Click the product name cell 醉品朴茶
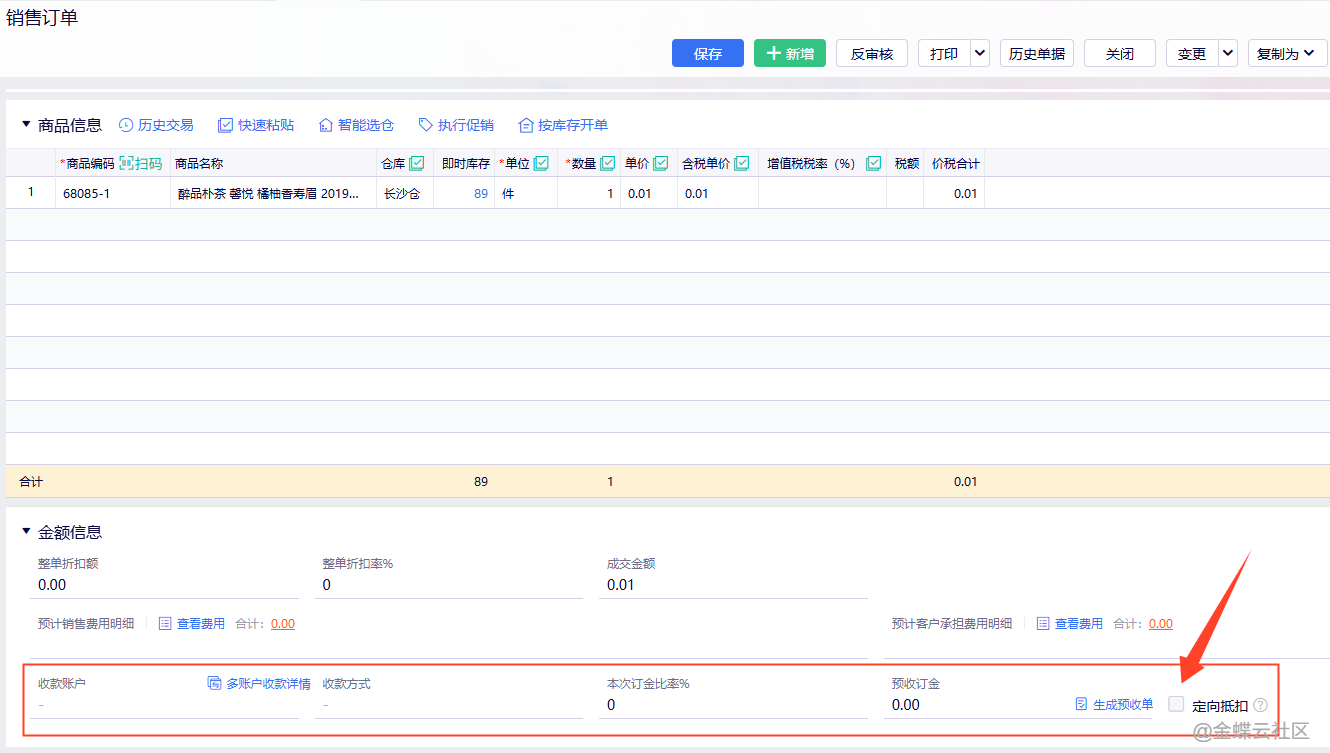The width and height of the screenshot is (1330, 753). click(x=273, y=193)
